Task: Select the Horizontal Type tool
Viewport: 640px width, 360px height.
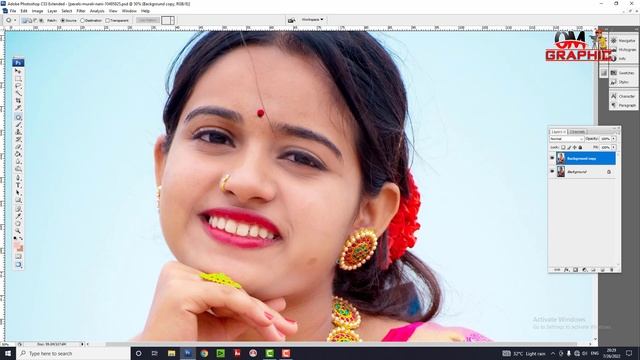Action: pyautogui.click(x=18, y=185)
